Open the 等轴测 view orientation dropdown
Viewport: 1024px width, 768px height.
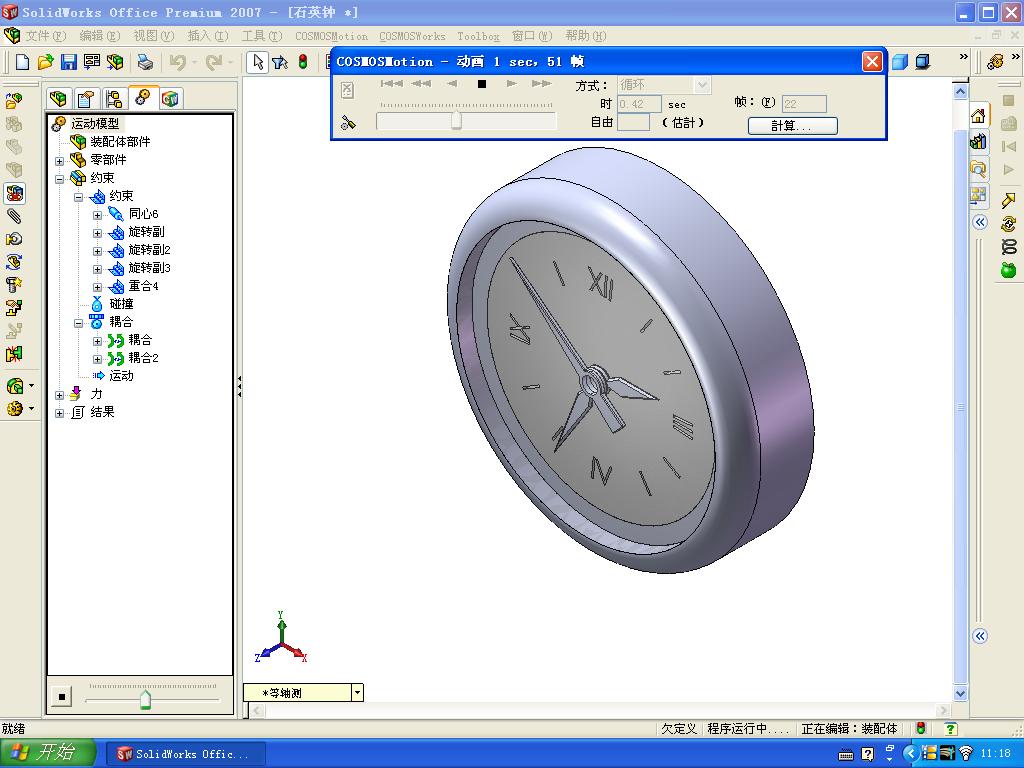(x=357, y=693)
